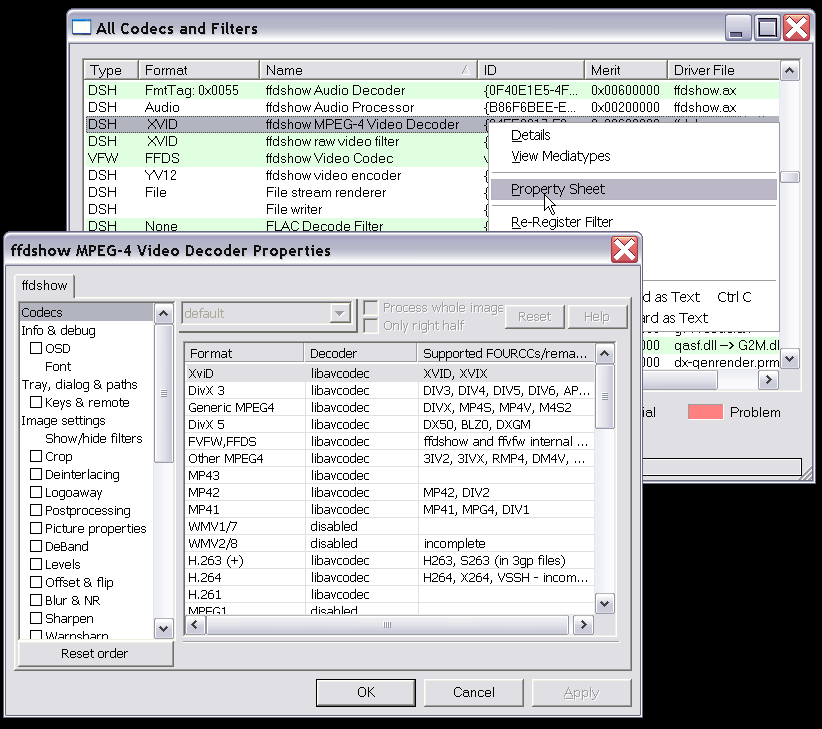Image resolution: width=822 pixels, height=729 pixels.
Task: Click the All Codecs and Filters window icon
Action: [81, 27]
